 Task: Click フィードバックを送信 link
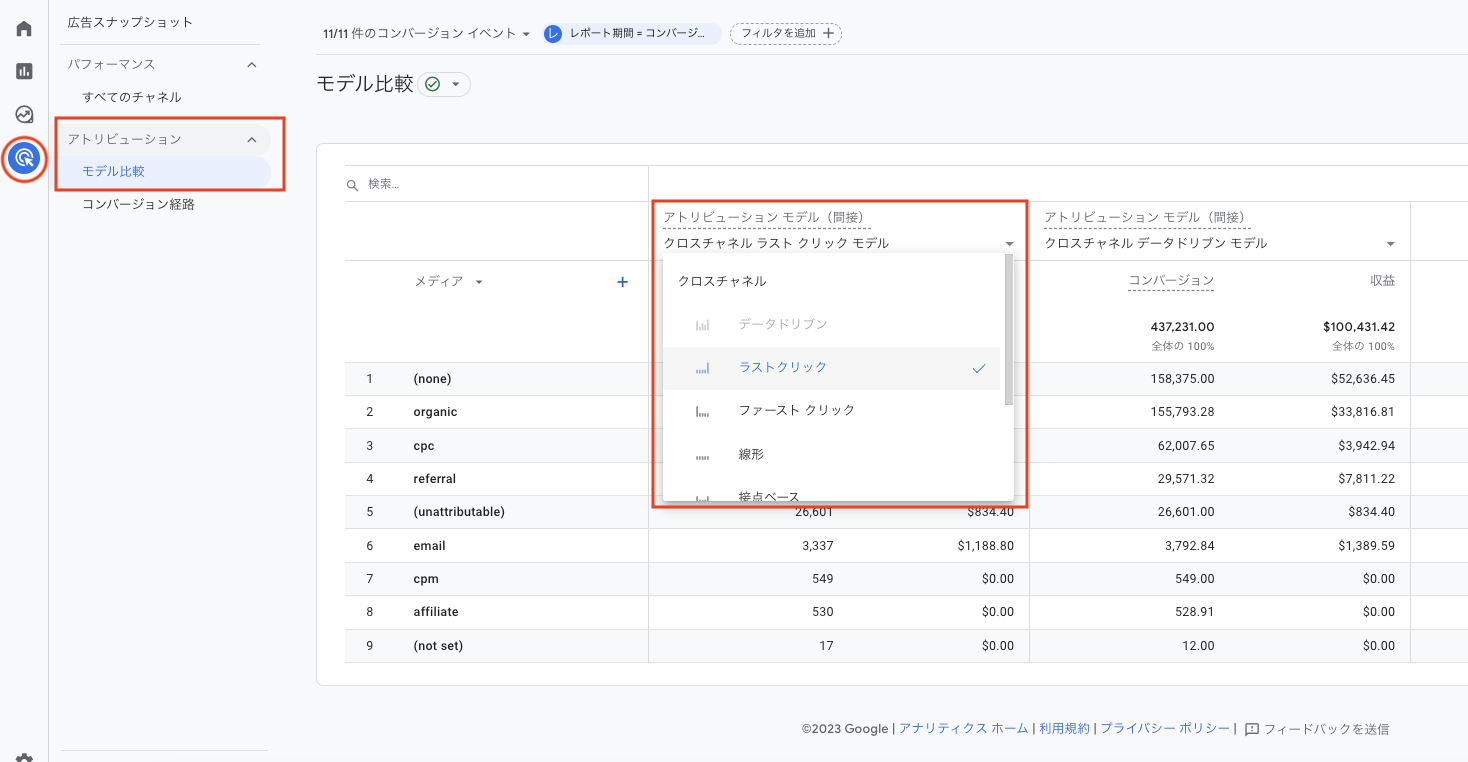click(1326, 729)
